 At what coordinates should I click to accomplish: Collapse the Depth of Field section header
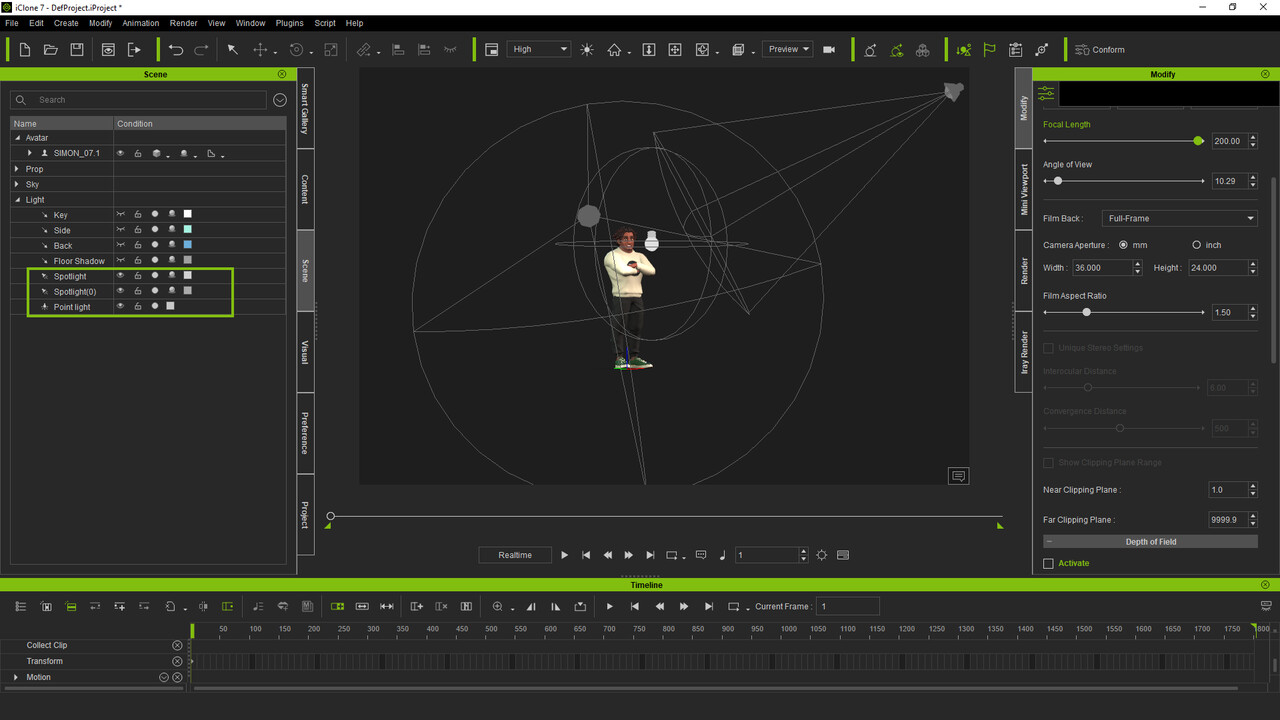[x=1150, y=542]
